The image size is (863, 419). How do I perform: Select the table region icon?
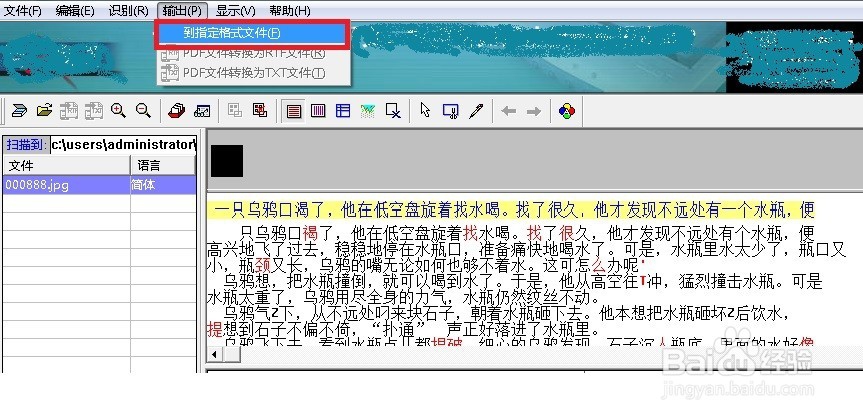point(343,111)
